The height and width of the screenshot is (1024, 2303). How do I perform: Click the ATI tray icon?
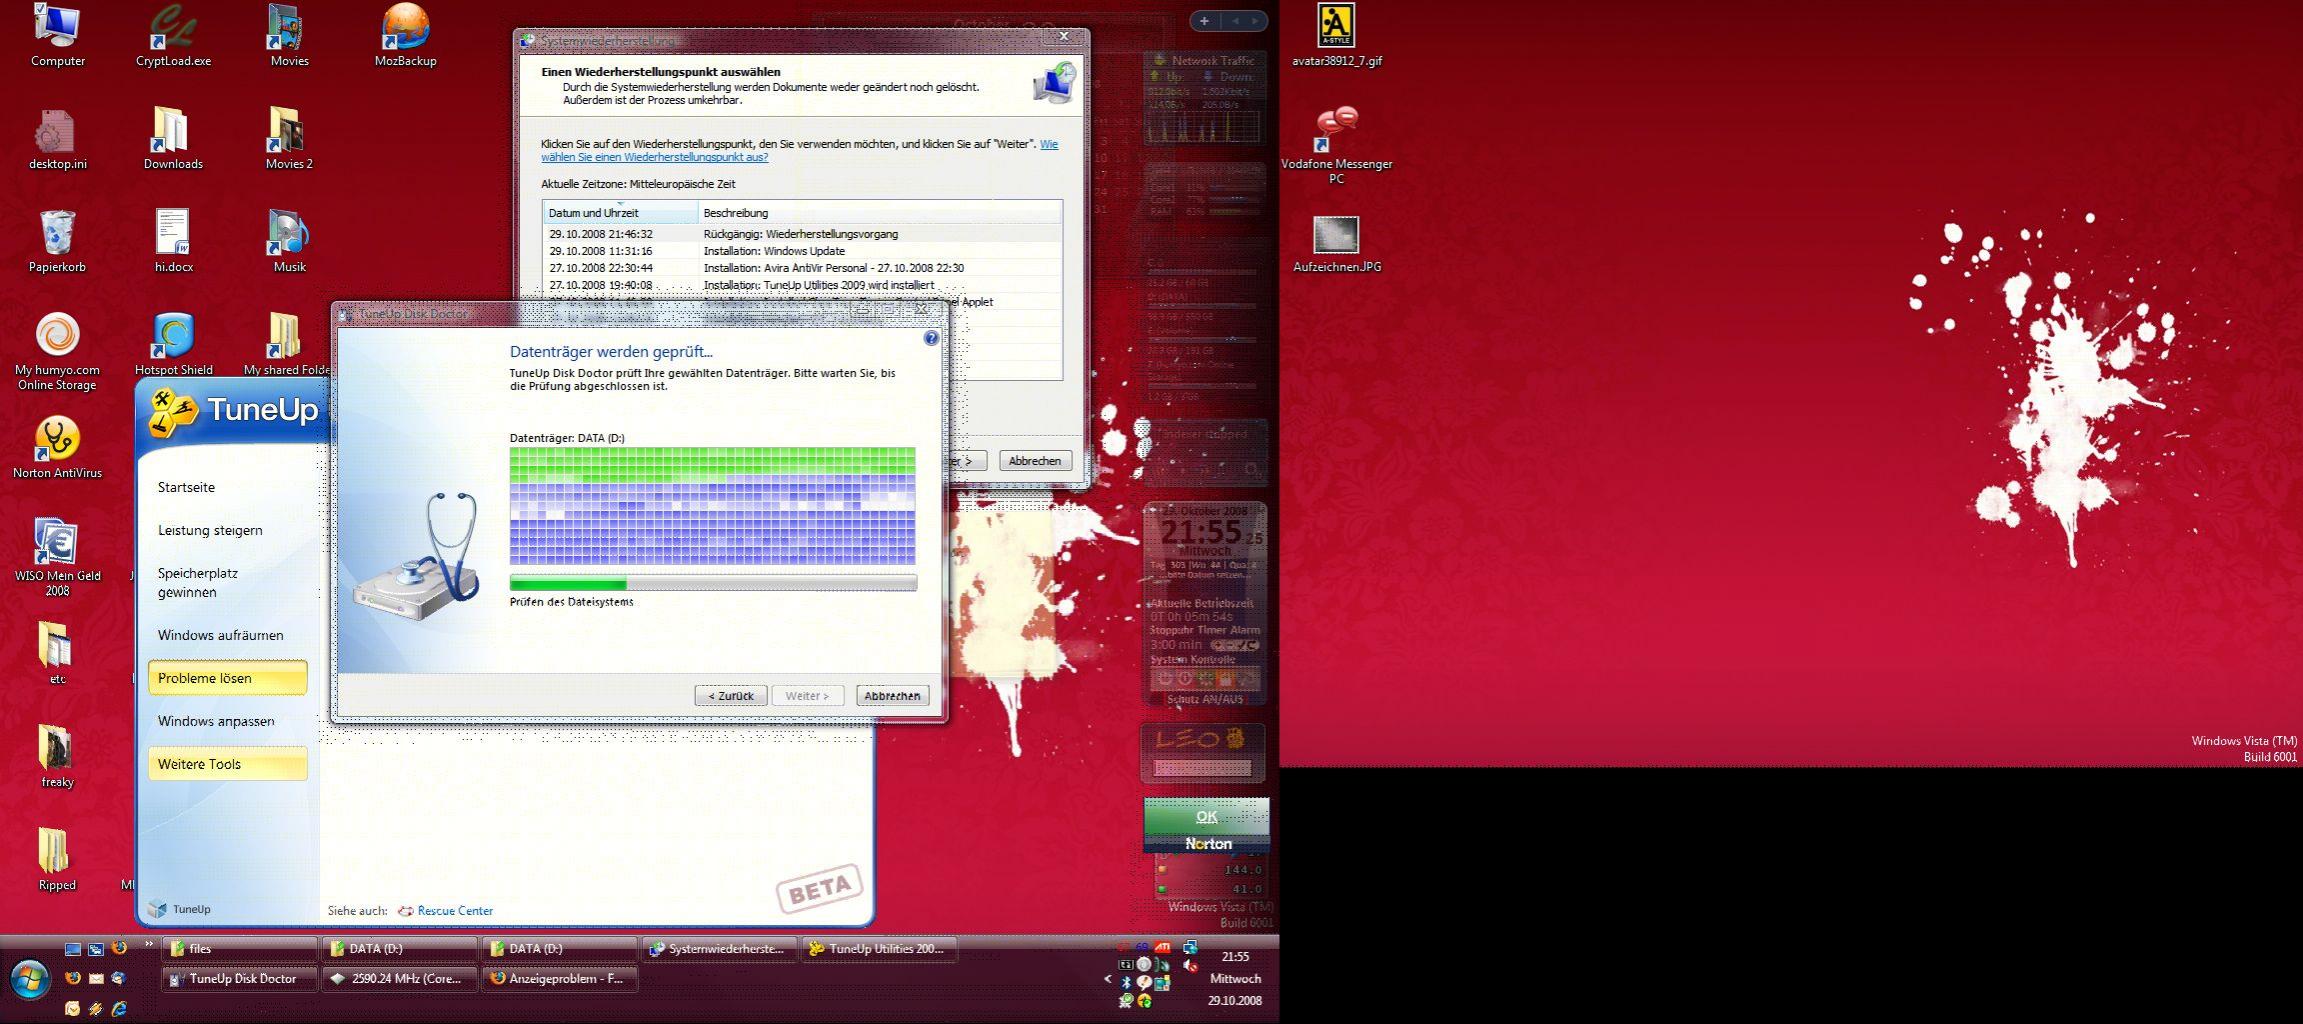[1162, 946]
